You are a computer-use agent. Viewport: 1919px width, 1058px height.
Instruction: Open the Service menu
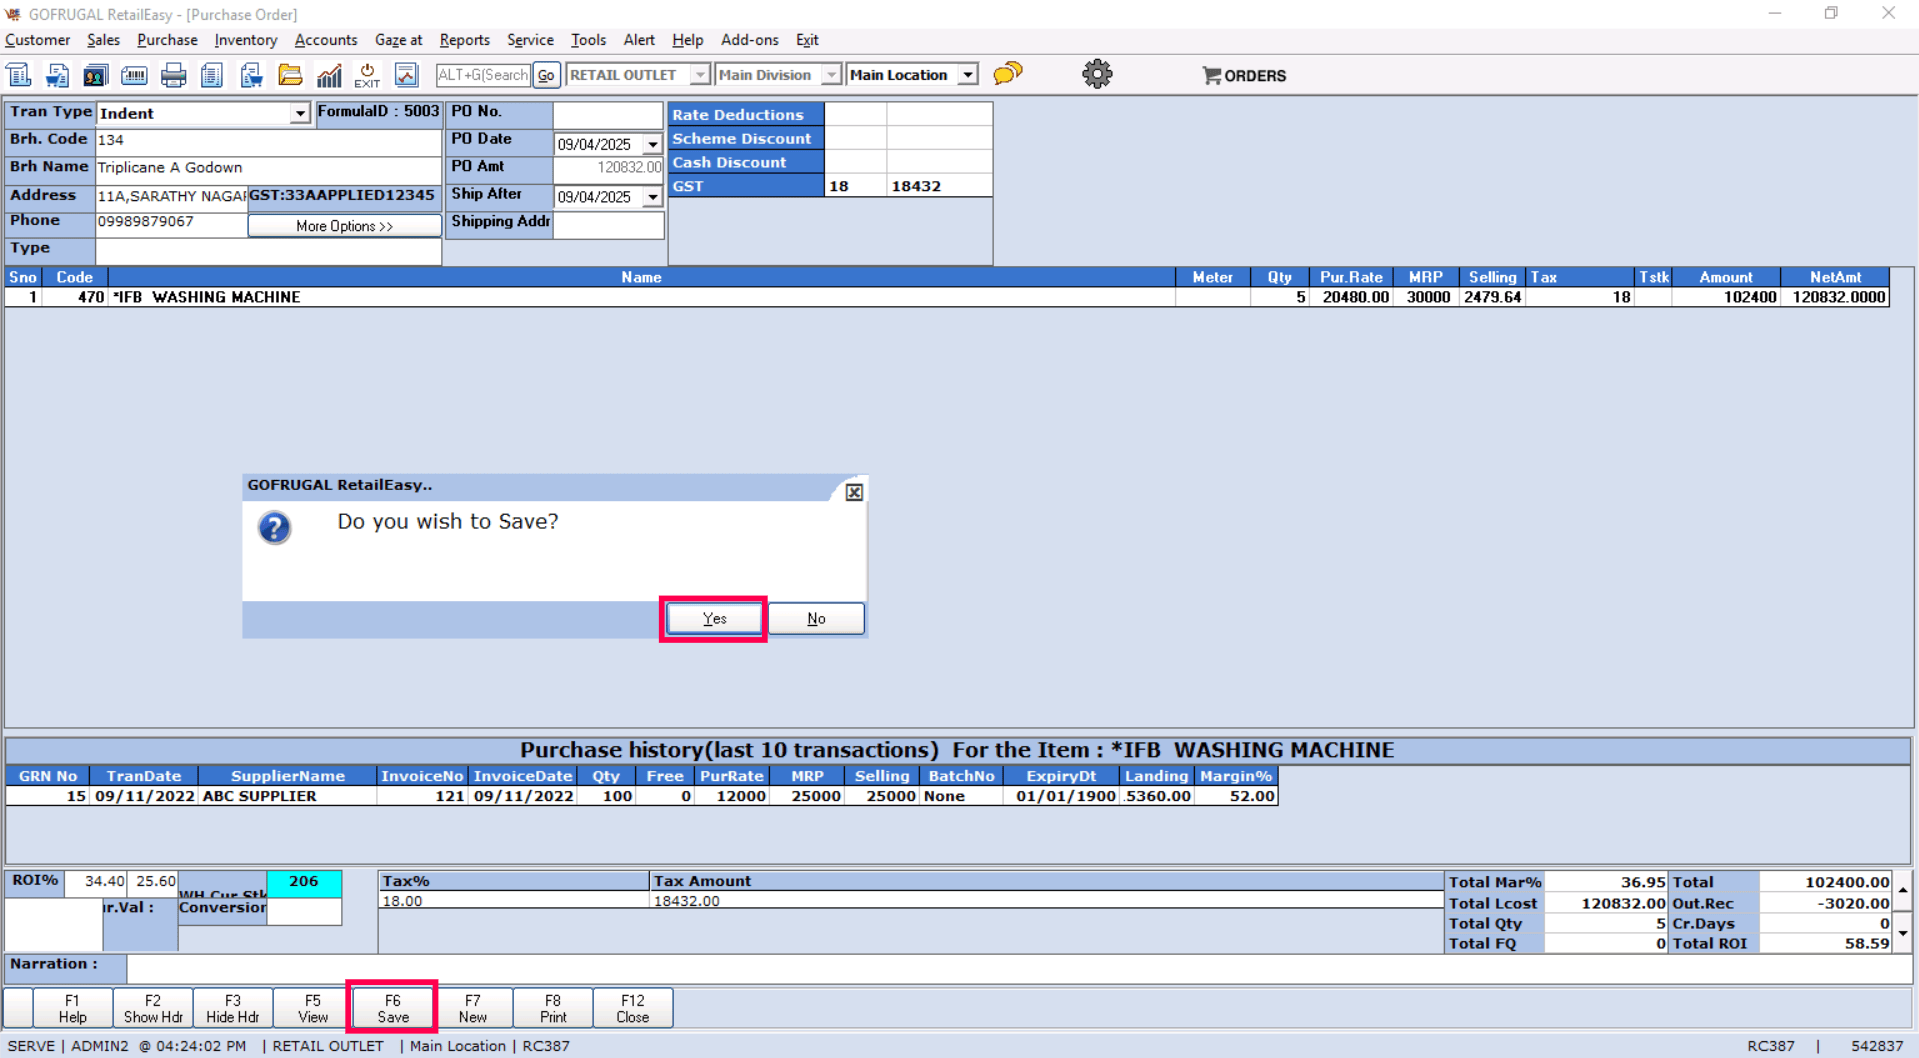[530, 40]
